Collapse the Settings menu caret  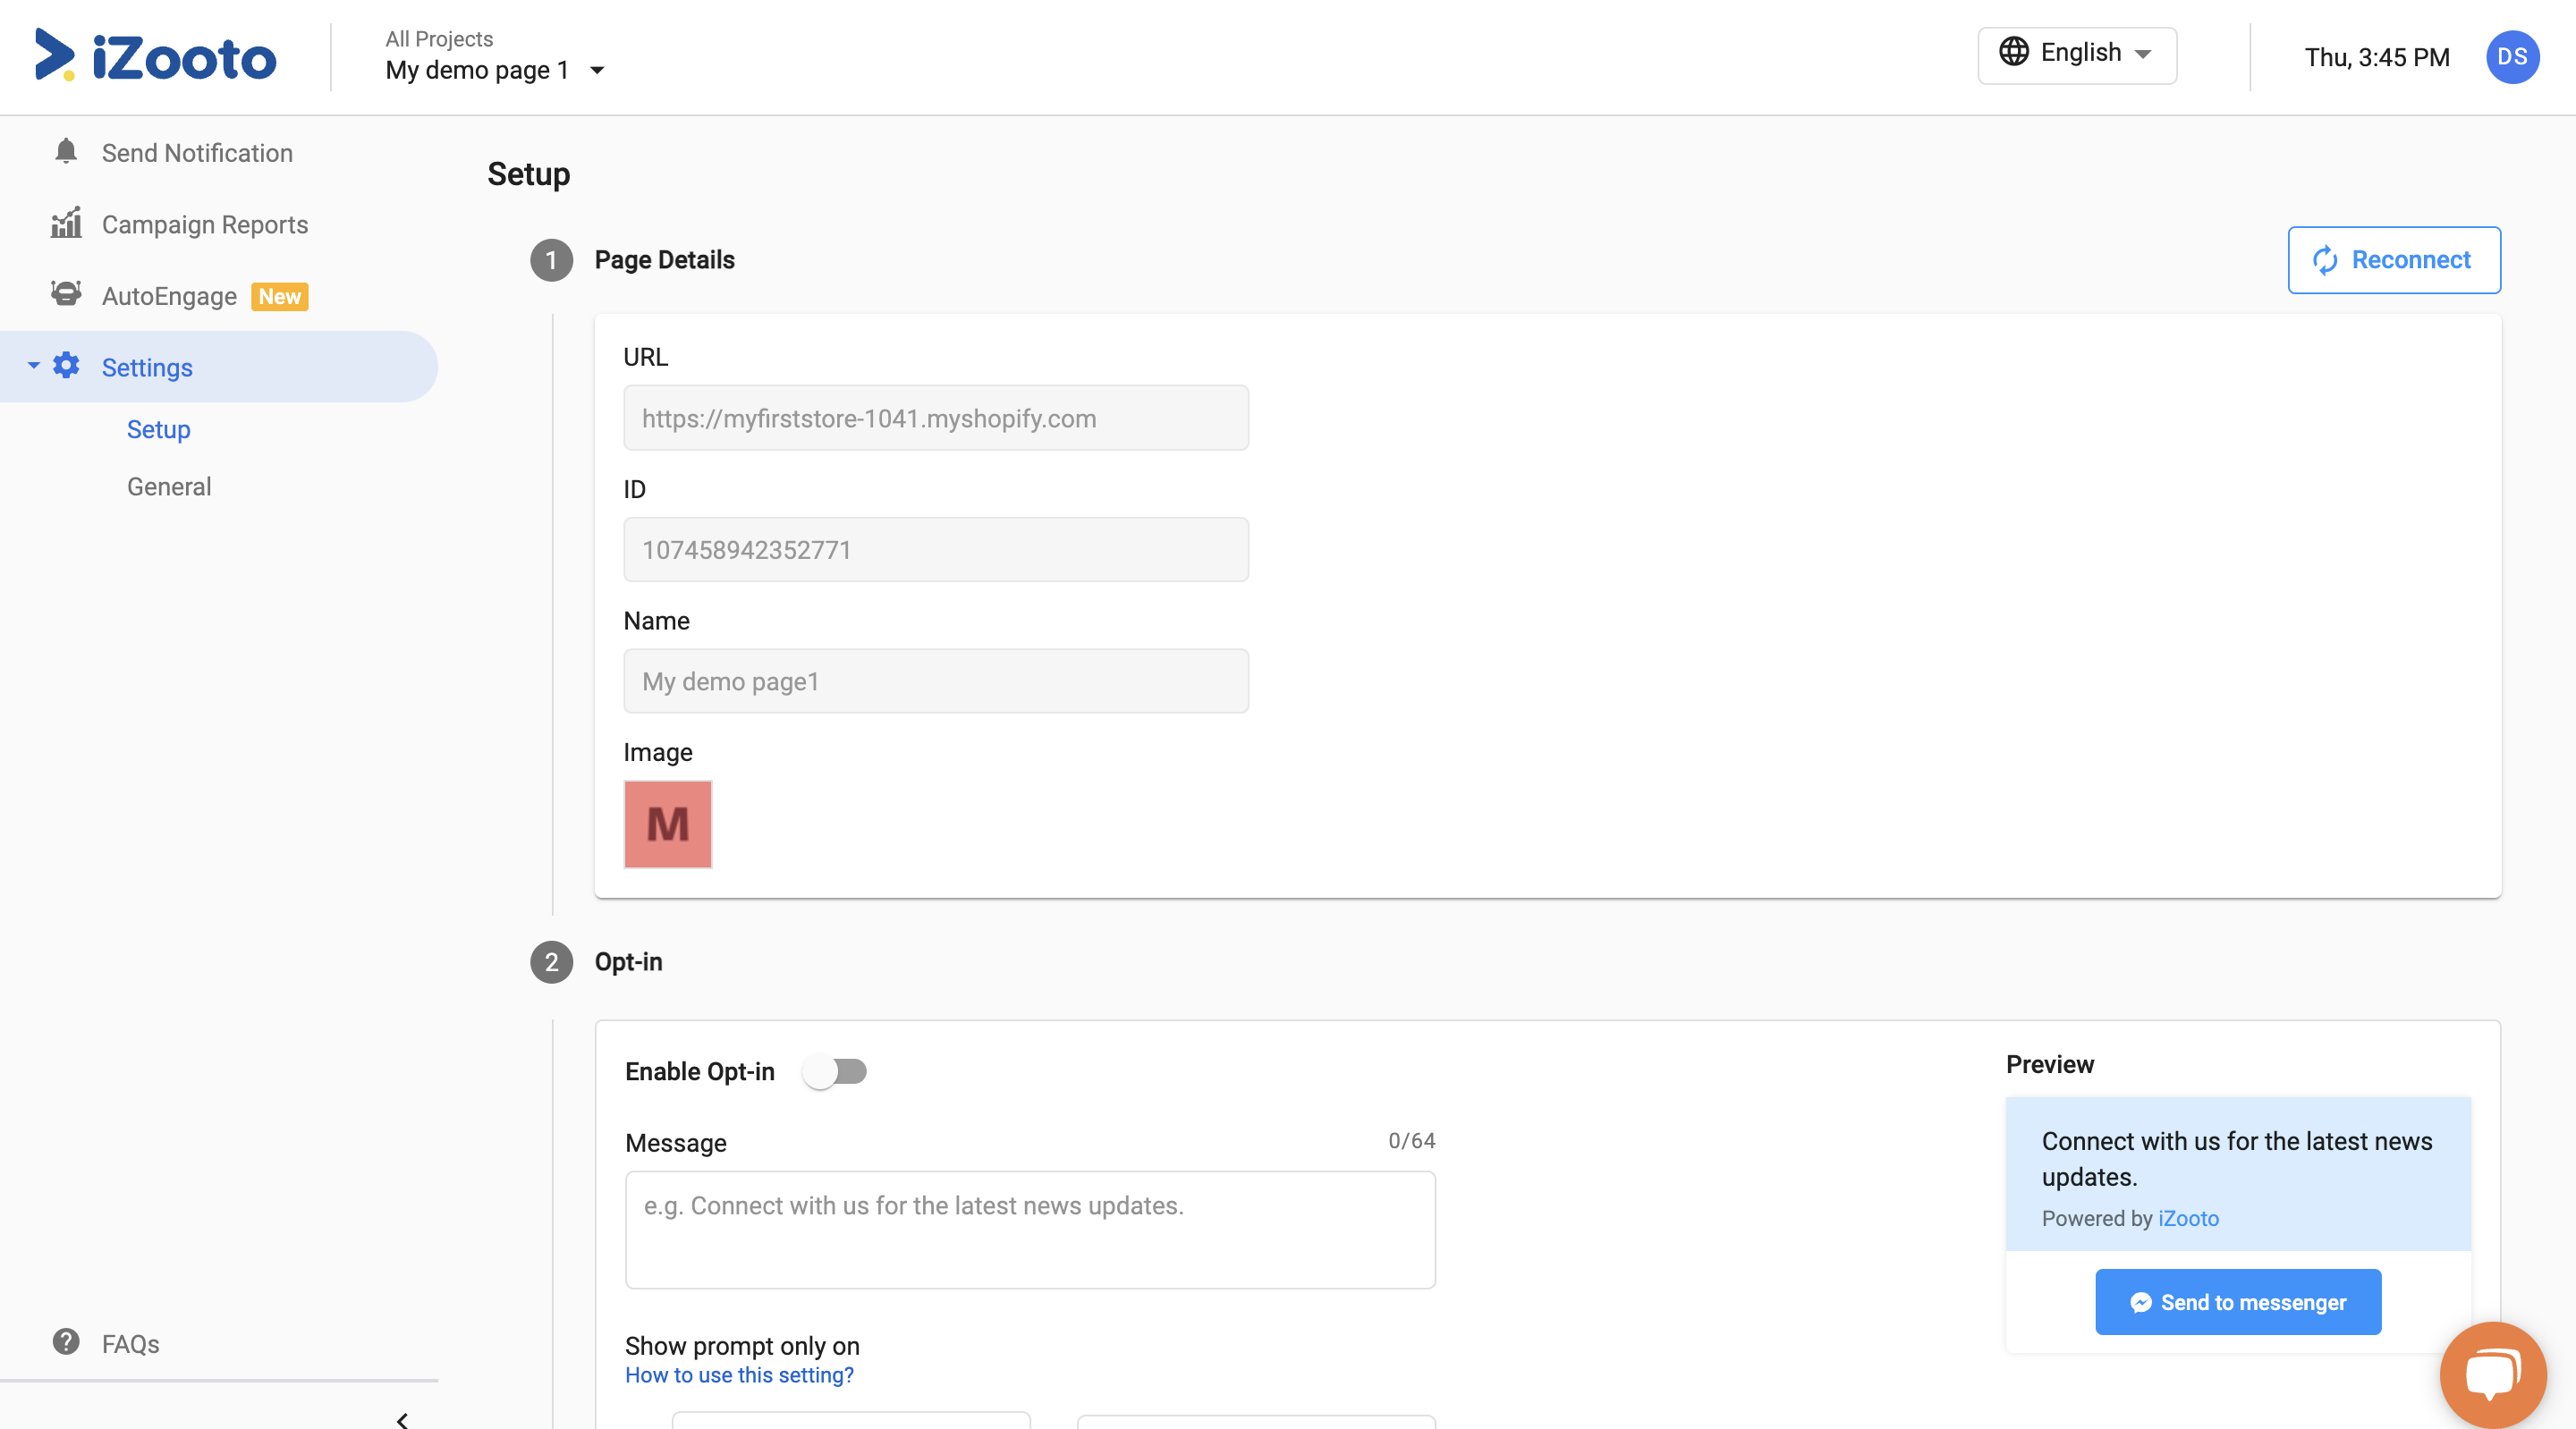(34, 366)
